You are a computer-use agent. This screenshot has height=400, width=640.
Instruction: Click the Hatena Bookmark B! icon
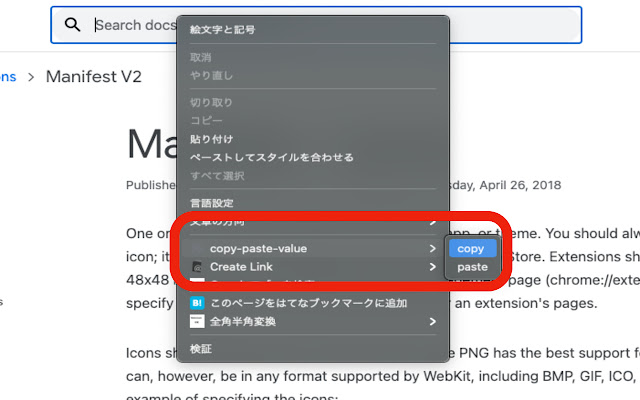[197, 303]
